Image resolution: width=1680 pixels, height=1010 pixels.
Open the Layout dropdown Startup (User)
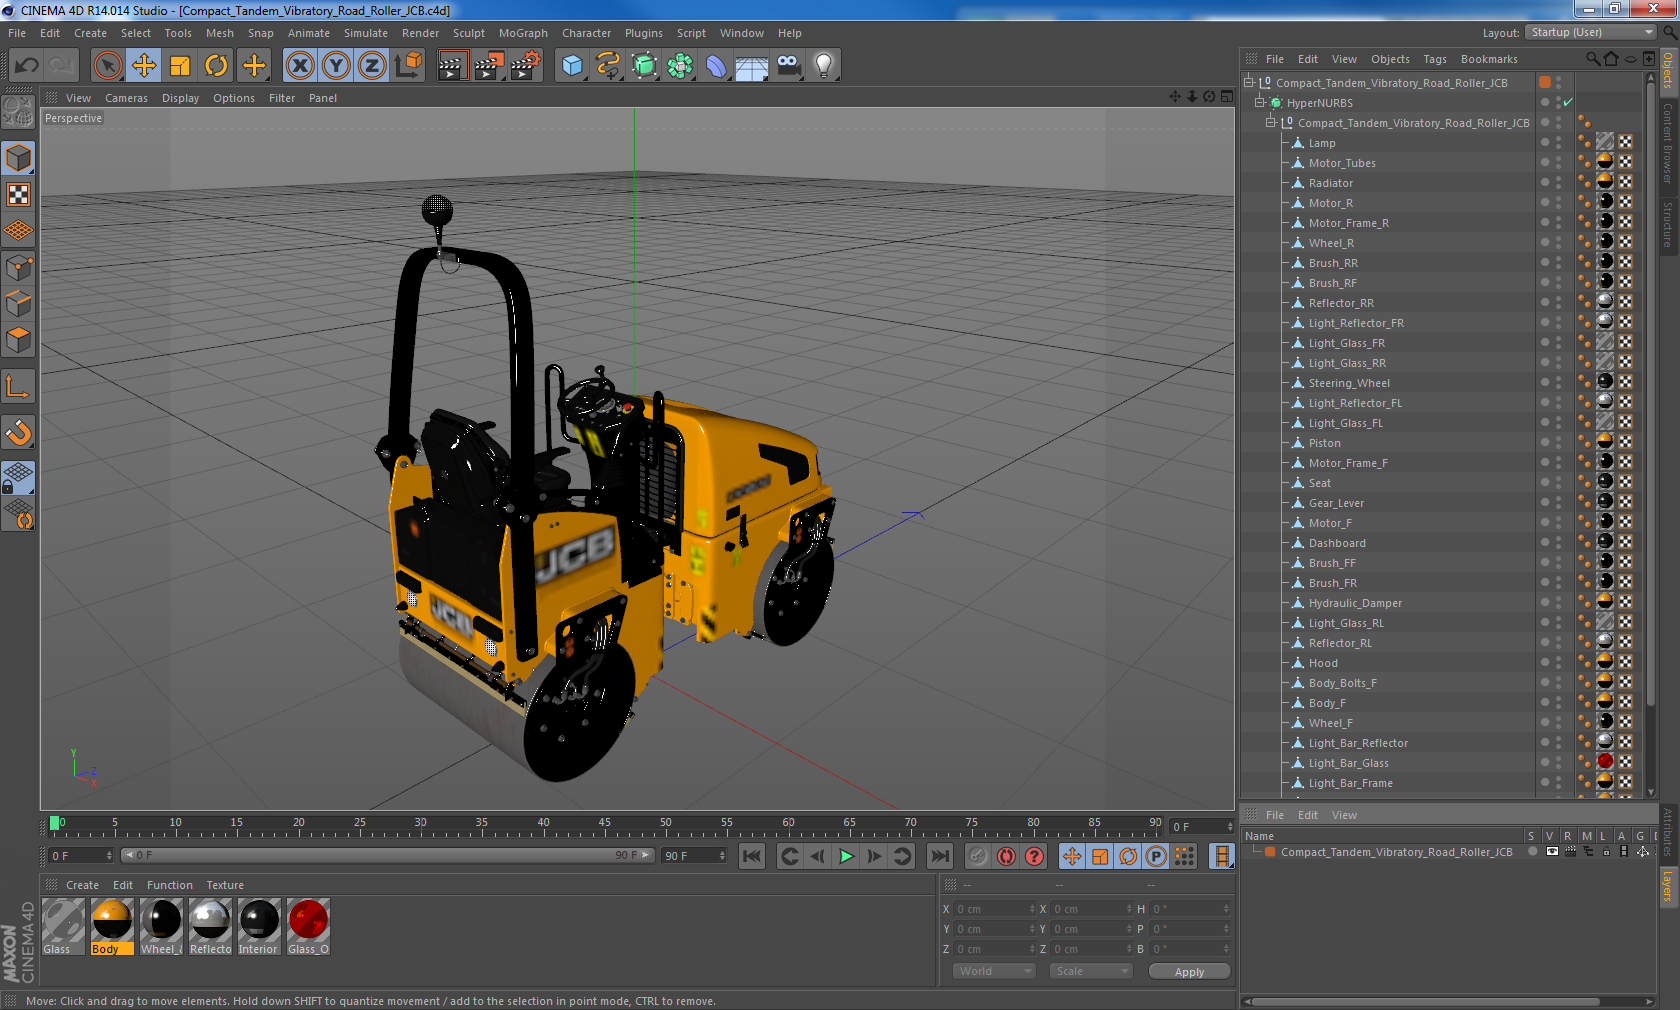1591,32
